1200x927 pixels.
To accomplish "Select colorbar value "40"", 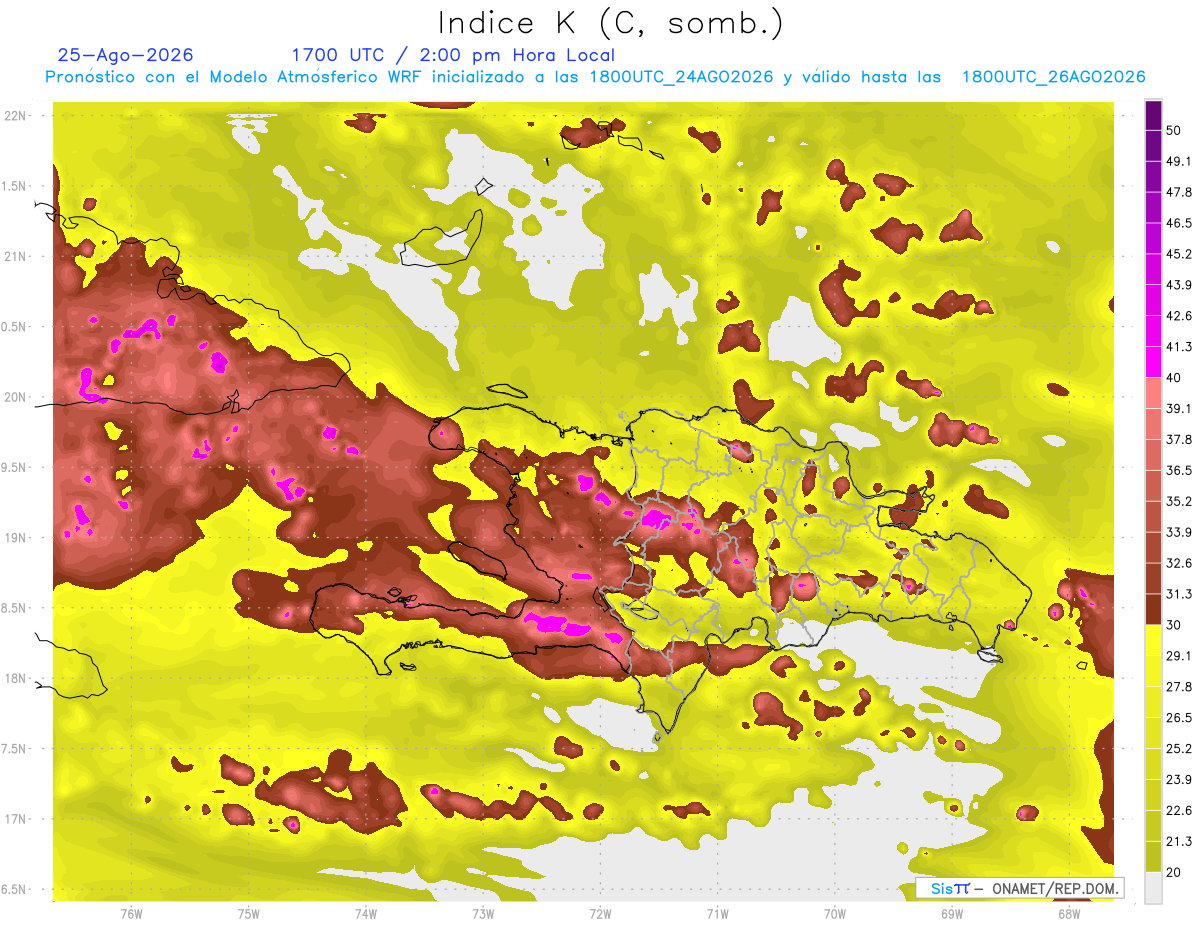I will [1176, 377].
